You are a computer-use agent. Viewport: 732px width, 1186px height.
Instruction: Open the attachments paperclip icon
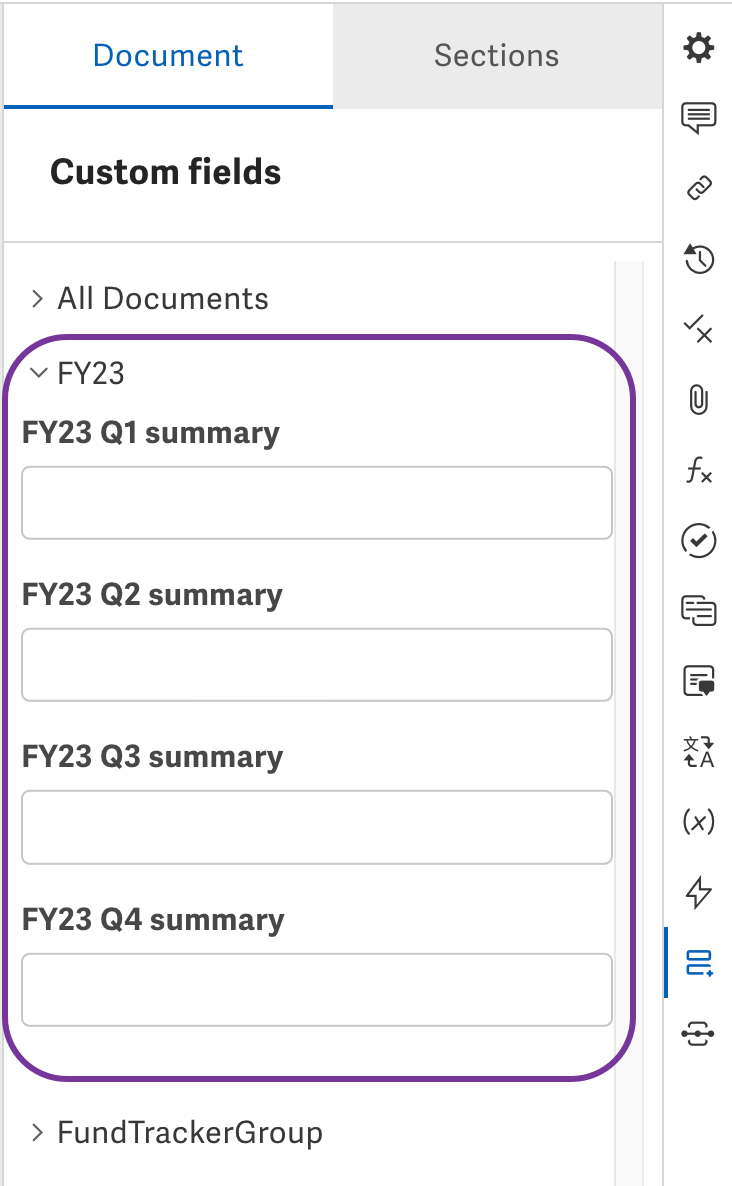coord(699,399)
